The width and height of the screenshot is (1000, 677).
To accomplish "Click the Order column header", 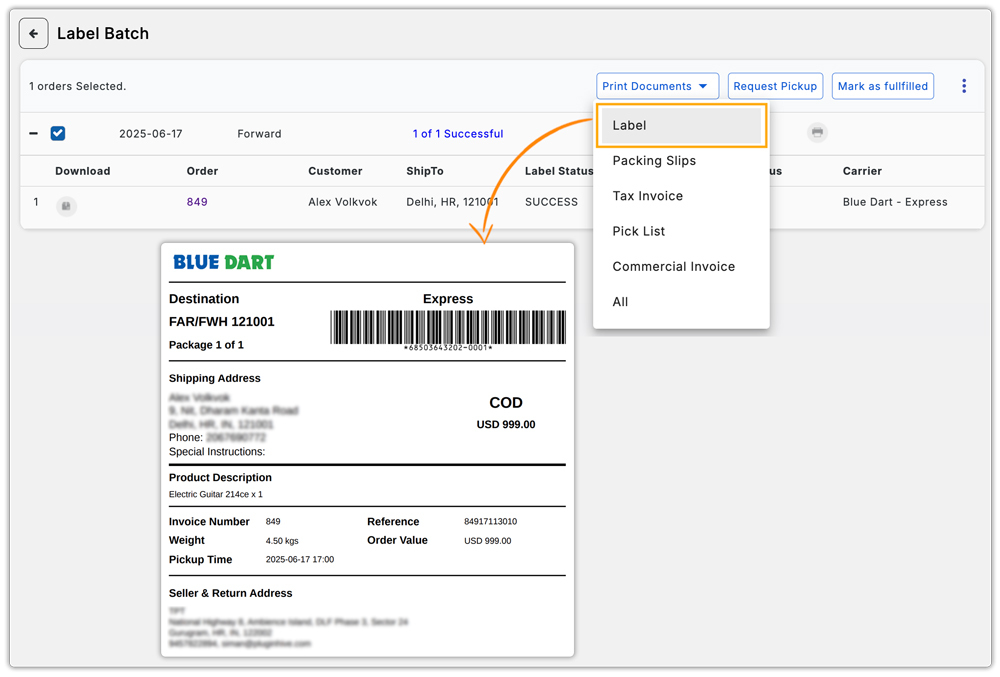I will pos(202,171).
